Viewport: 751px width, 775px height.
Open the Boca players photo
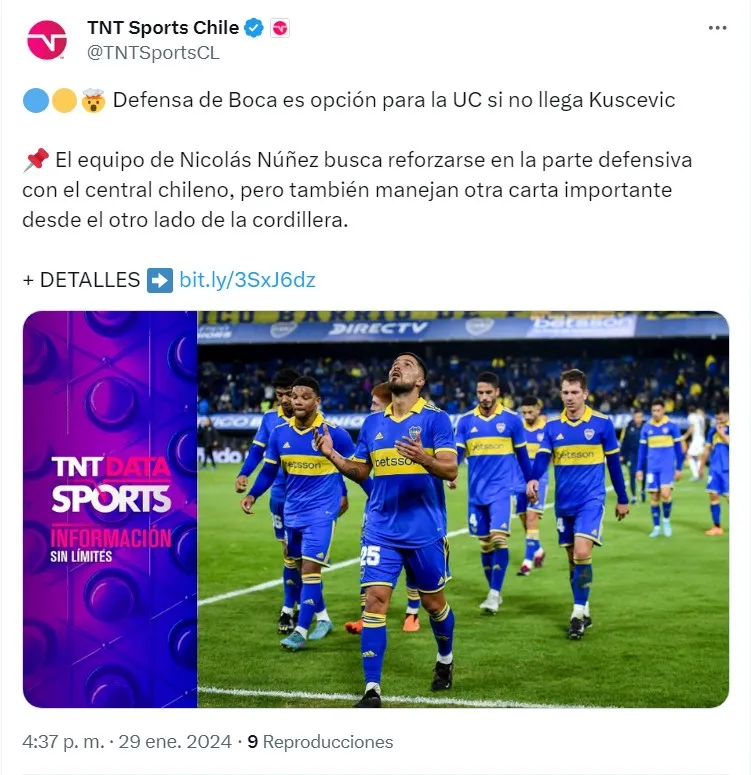(463, 509)
